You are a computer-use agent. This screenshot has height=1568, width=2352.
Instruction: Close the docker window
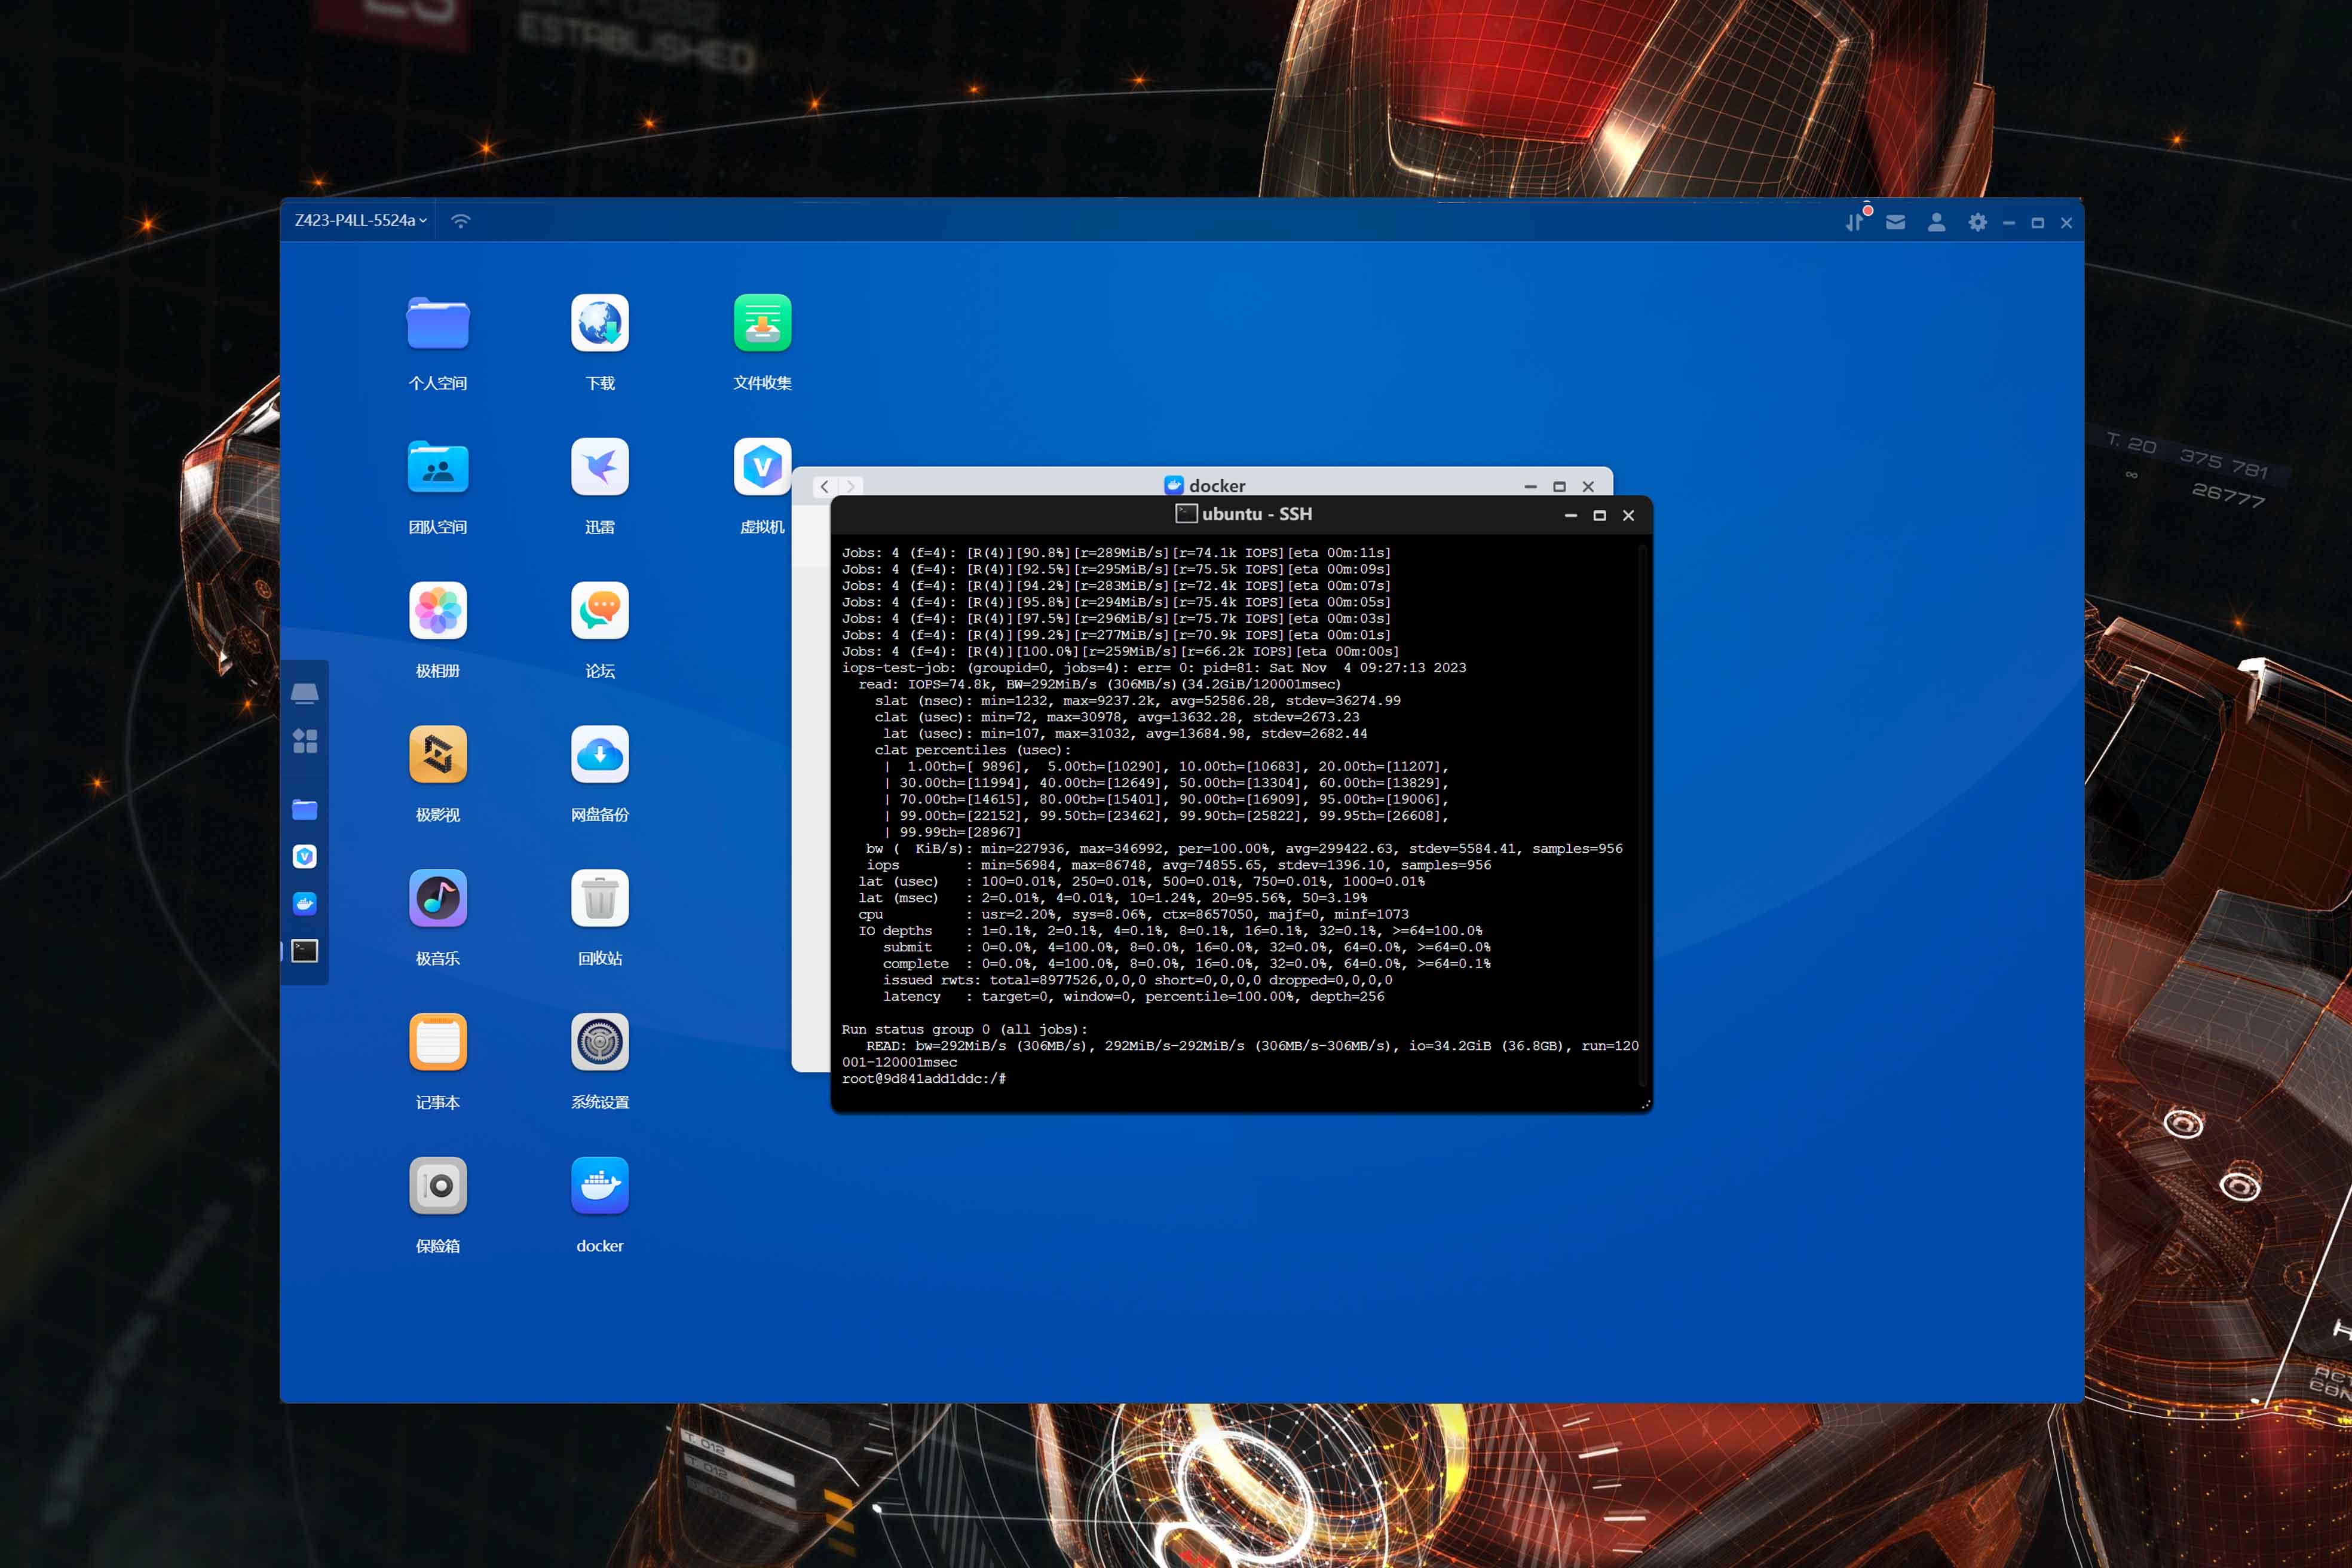tap(1588, 487)
